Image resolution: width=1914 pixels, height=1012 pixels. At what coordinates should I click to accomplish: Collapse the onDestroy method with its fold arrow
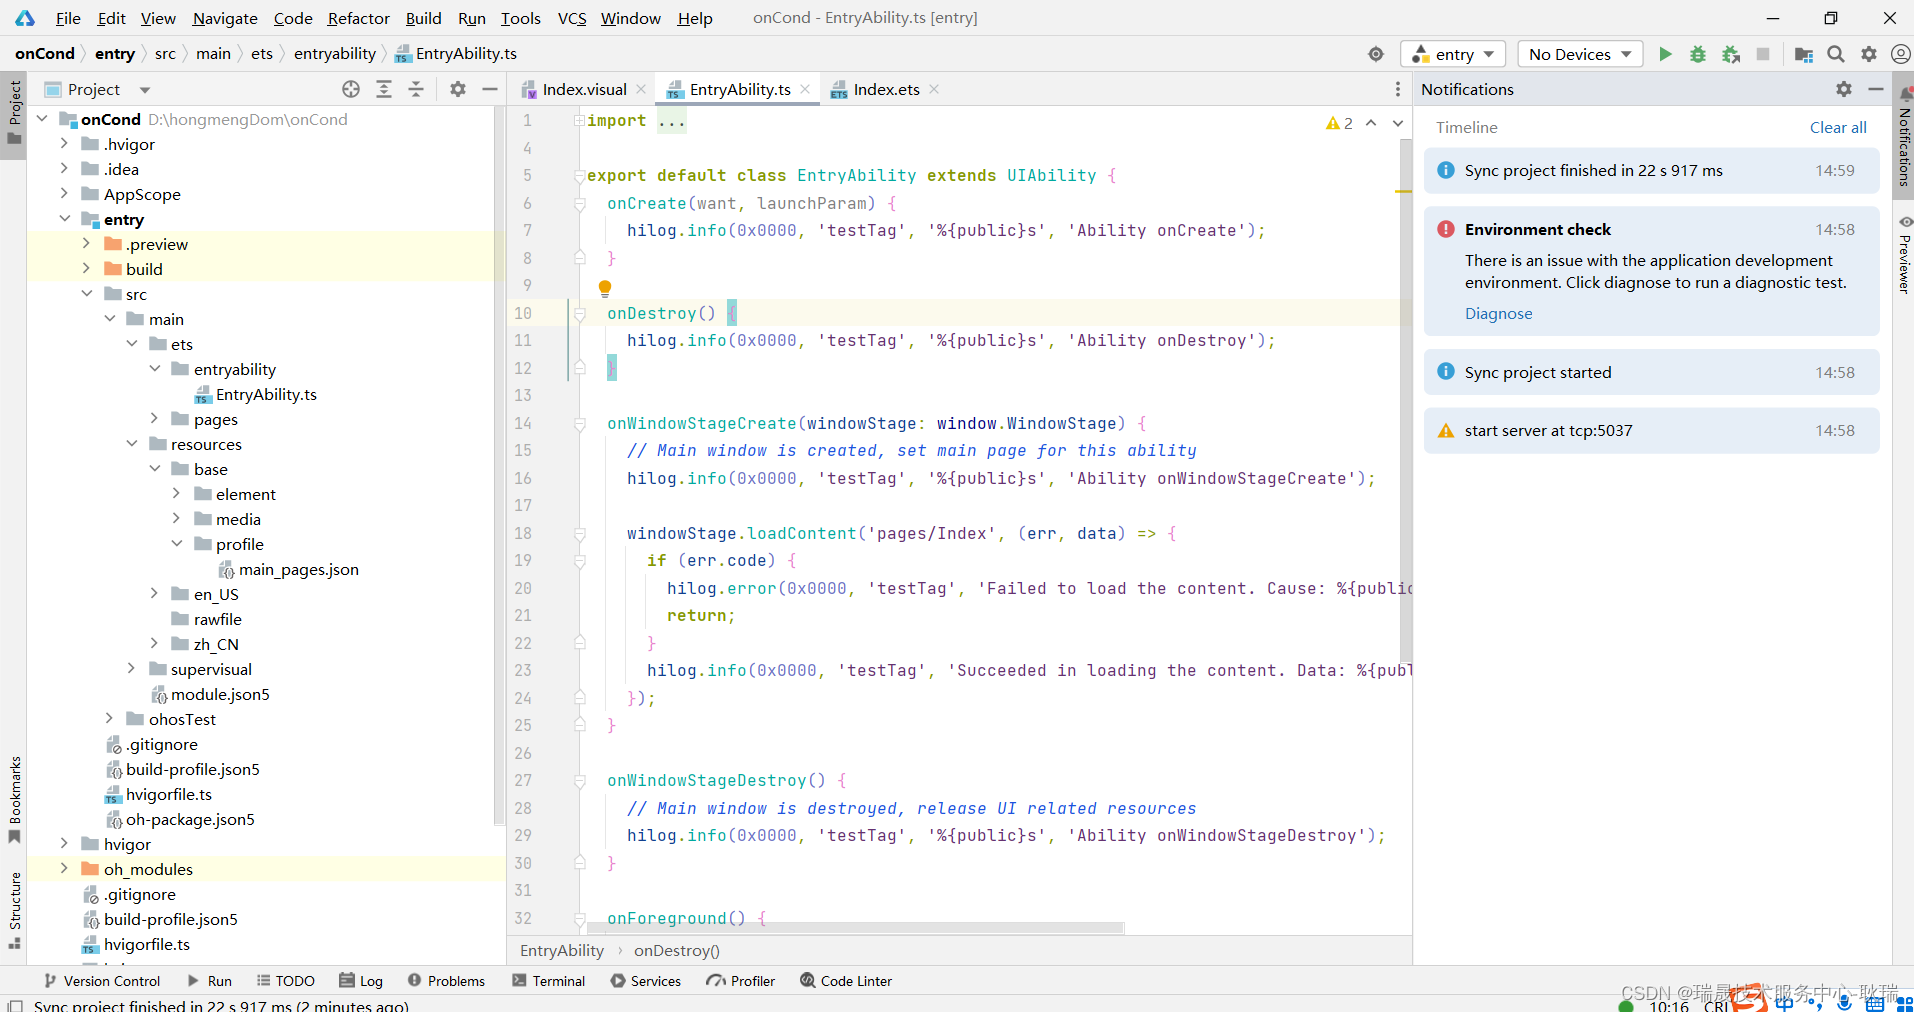[x=580, y=313]
